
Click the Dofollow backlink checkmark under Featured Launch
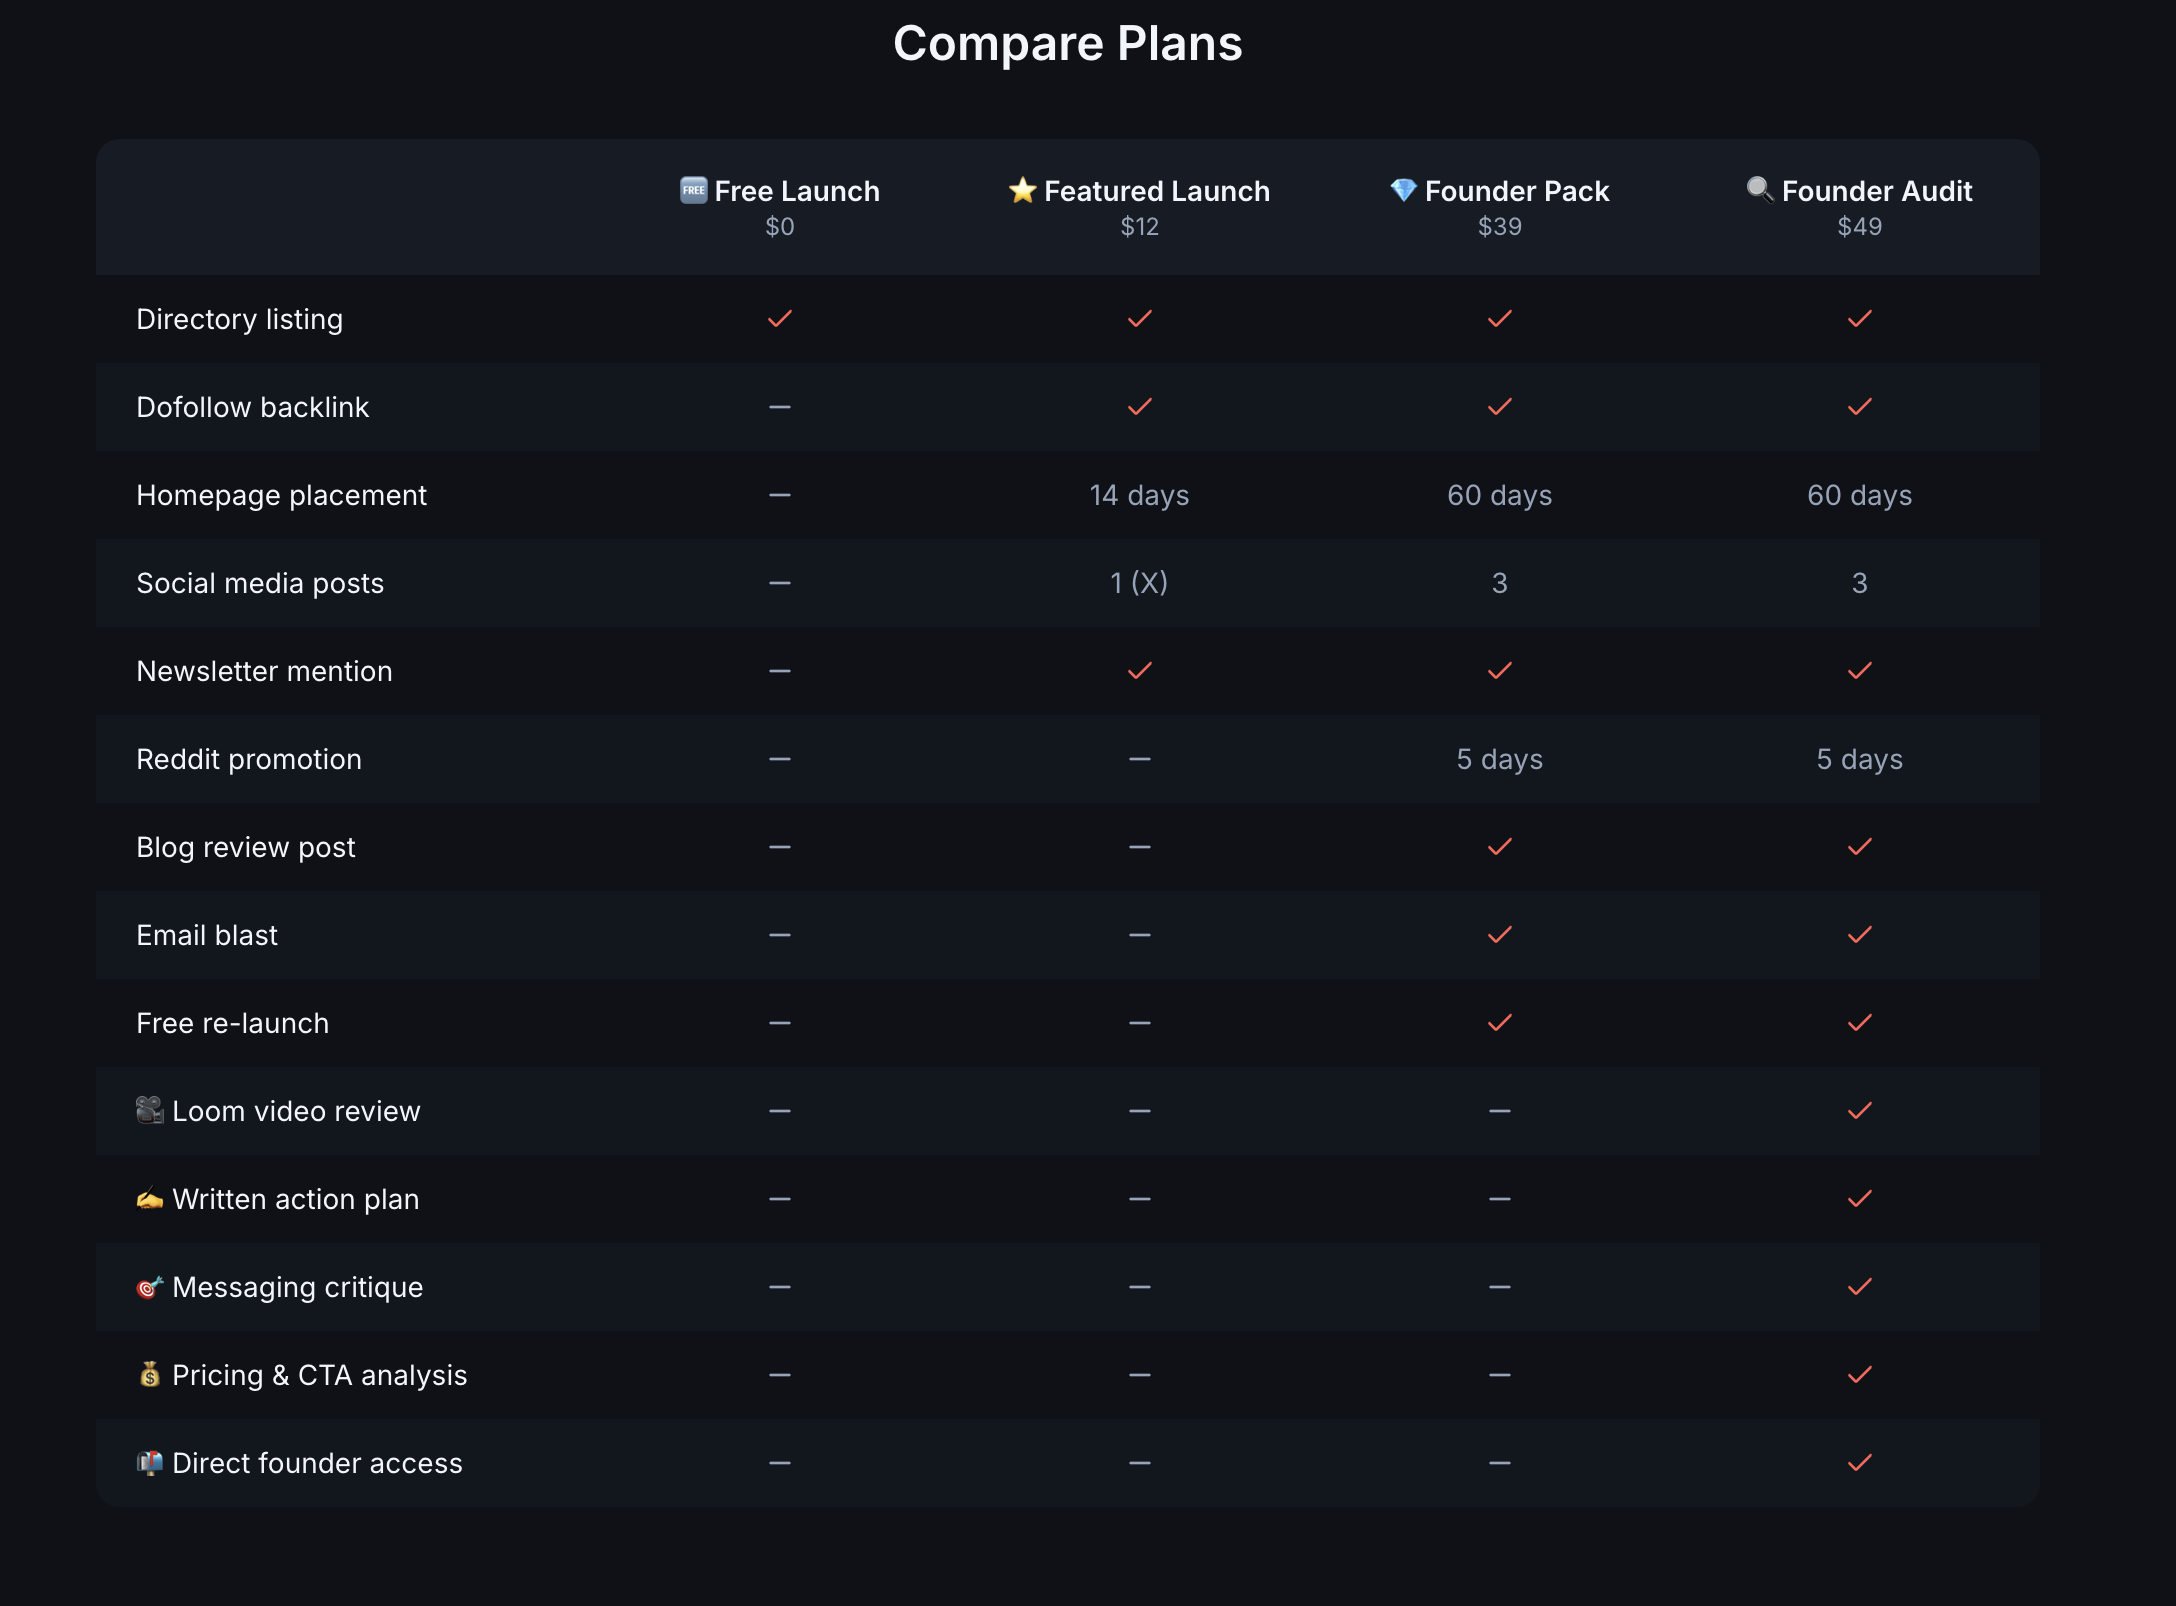(1140, 407)
